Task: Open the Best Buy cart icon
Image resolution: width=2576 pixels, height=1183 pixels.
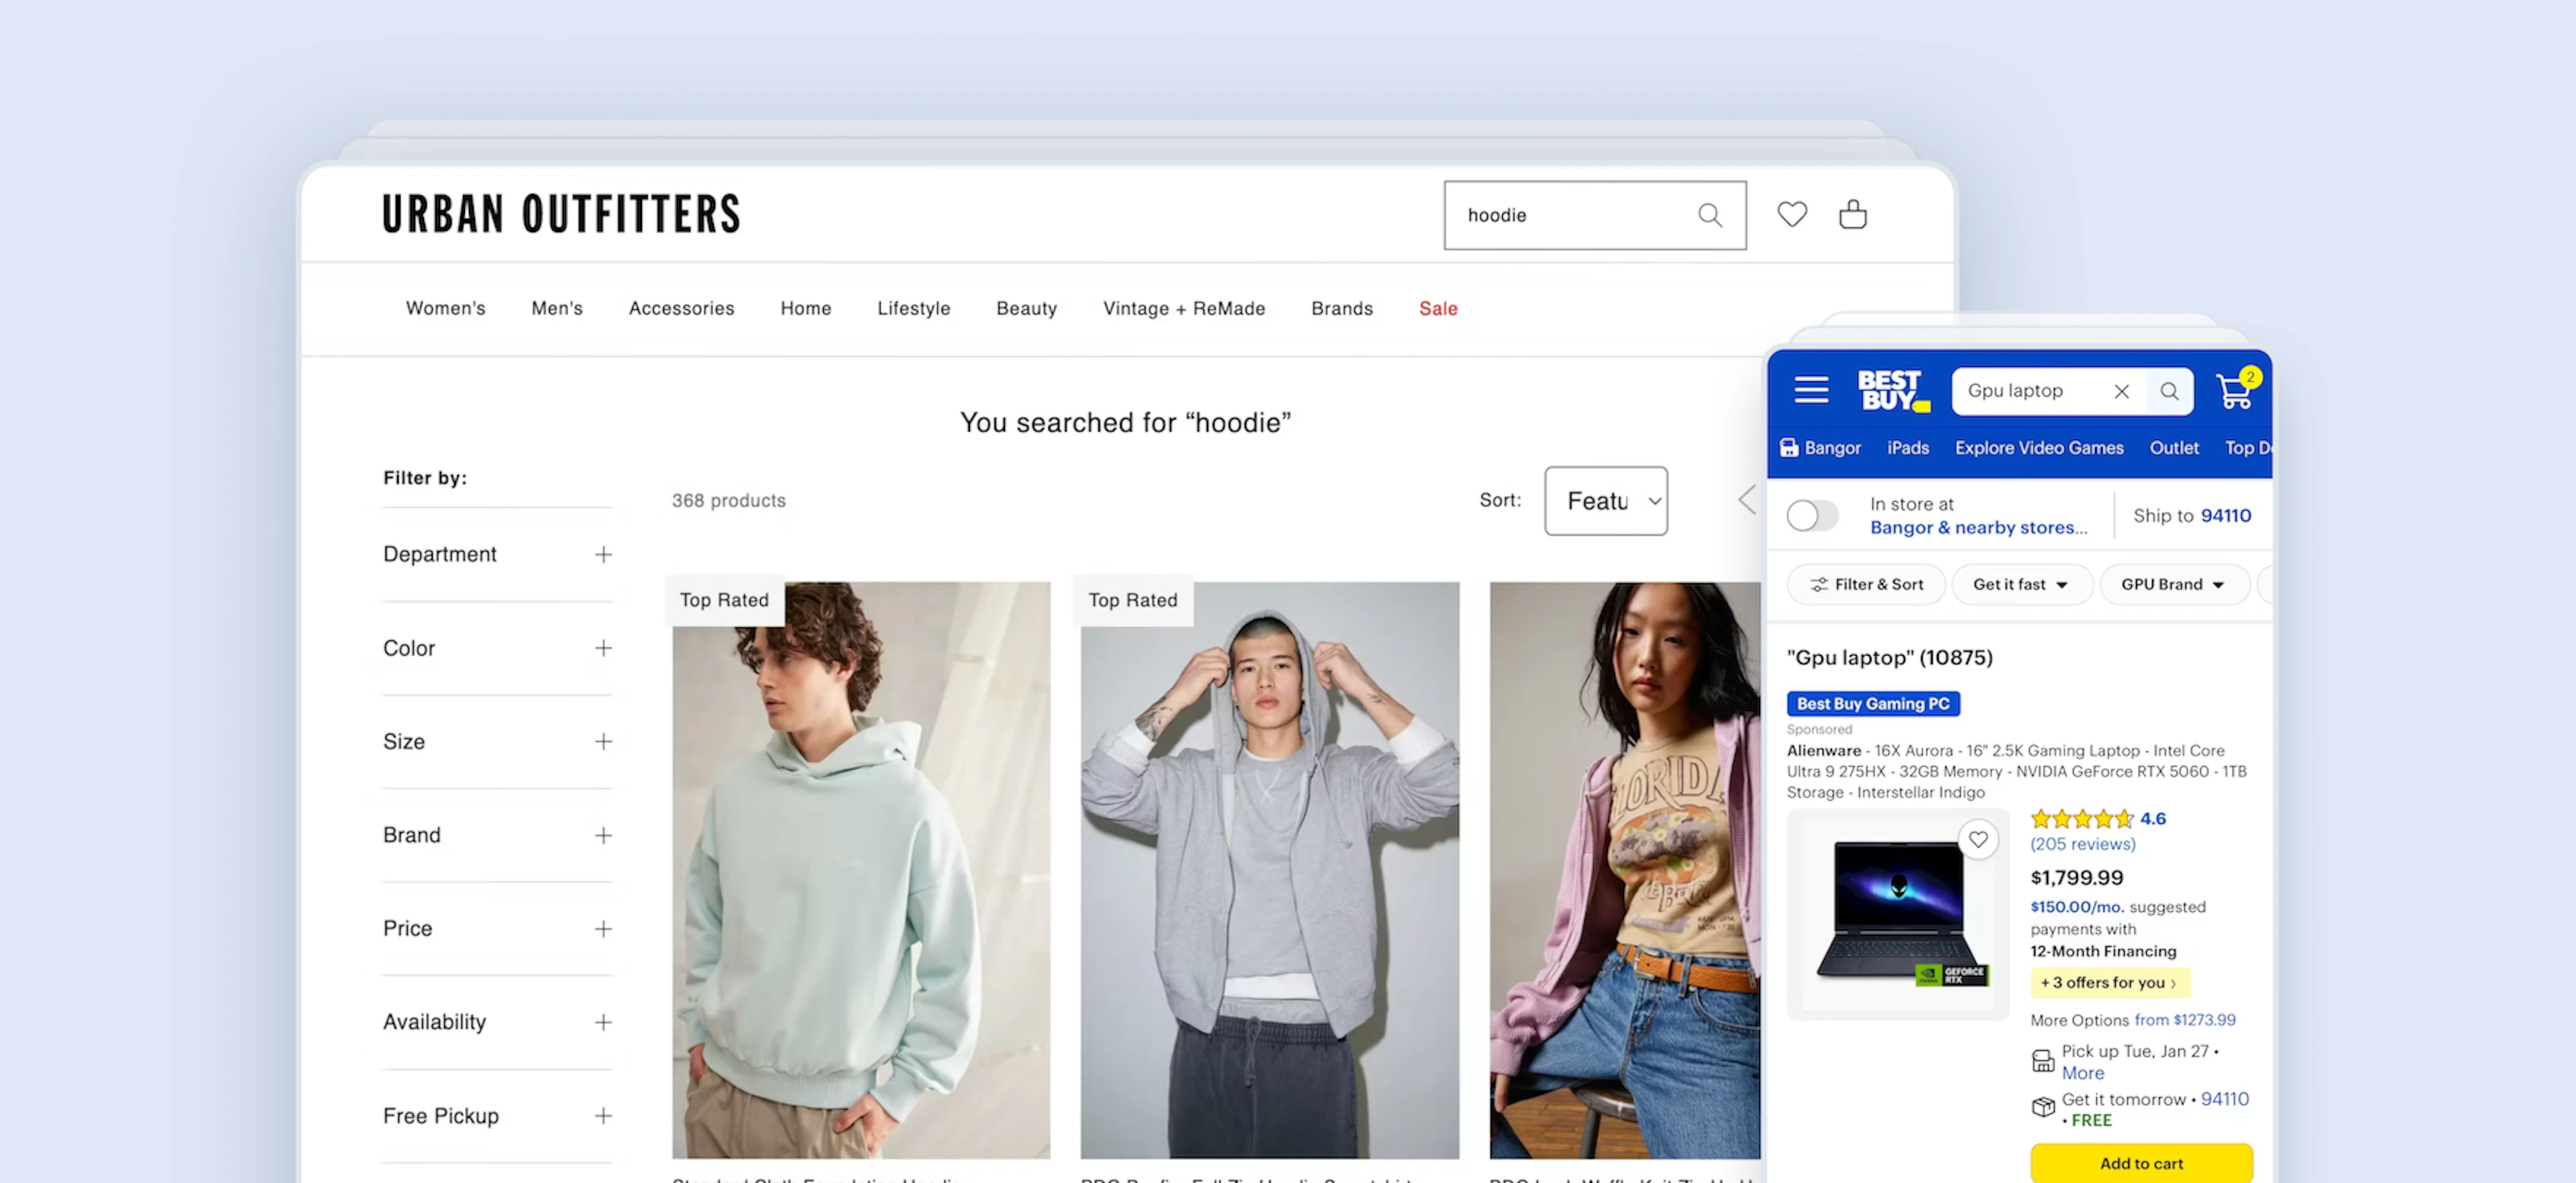Action: (x=2234, y=391)
